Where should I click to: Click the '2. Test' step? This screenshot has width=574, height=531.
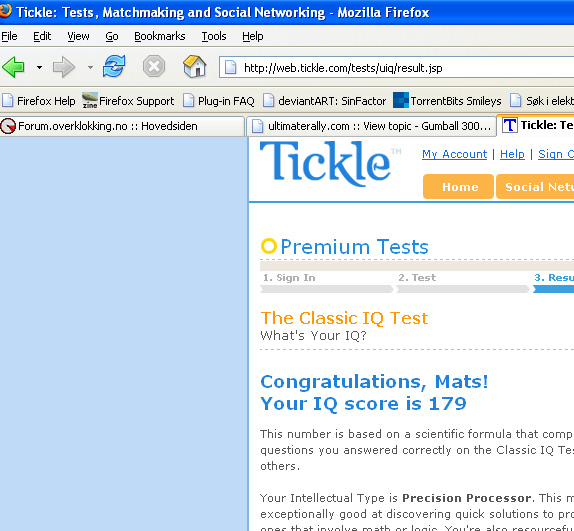click(x=417, y=278)
